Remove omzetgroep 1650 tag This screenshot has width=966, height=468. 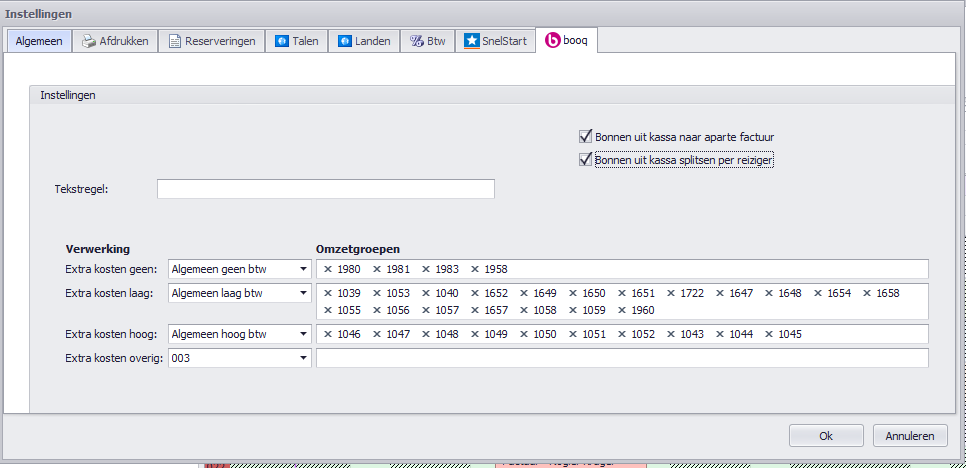[x=574, y=293]
